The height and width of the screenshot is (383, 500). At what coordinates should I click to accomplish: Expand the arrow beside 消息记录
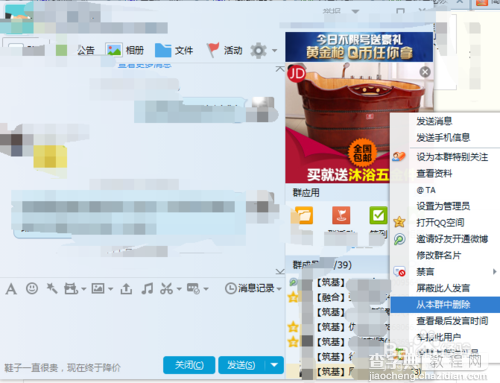279,289
